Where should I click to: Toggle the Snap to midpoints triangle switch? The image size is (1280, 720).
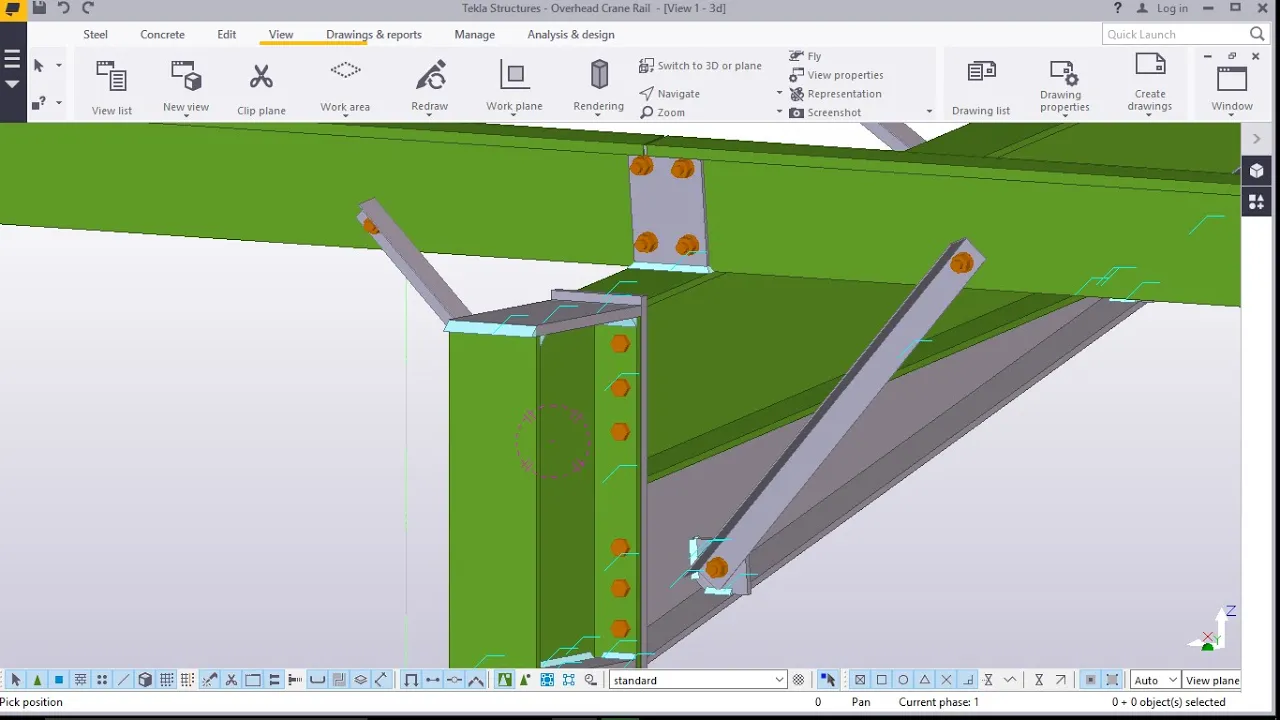click(925, 680)
